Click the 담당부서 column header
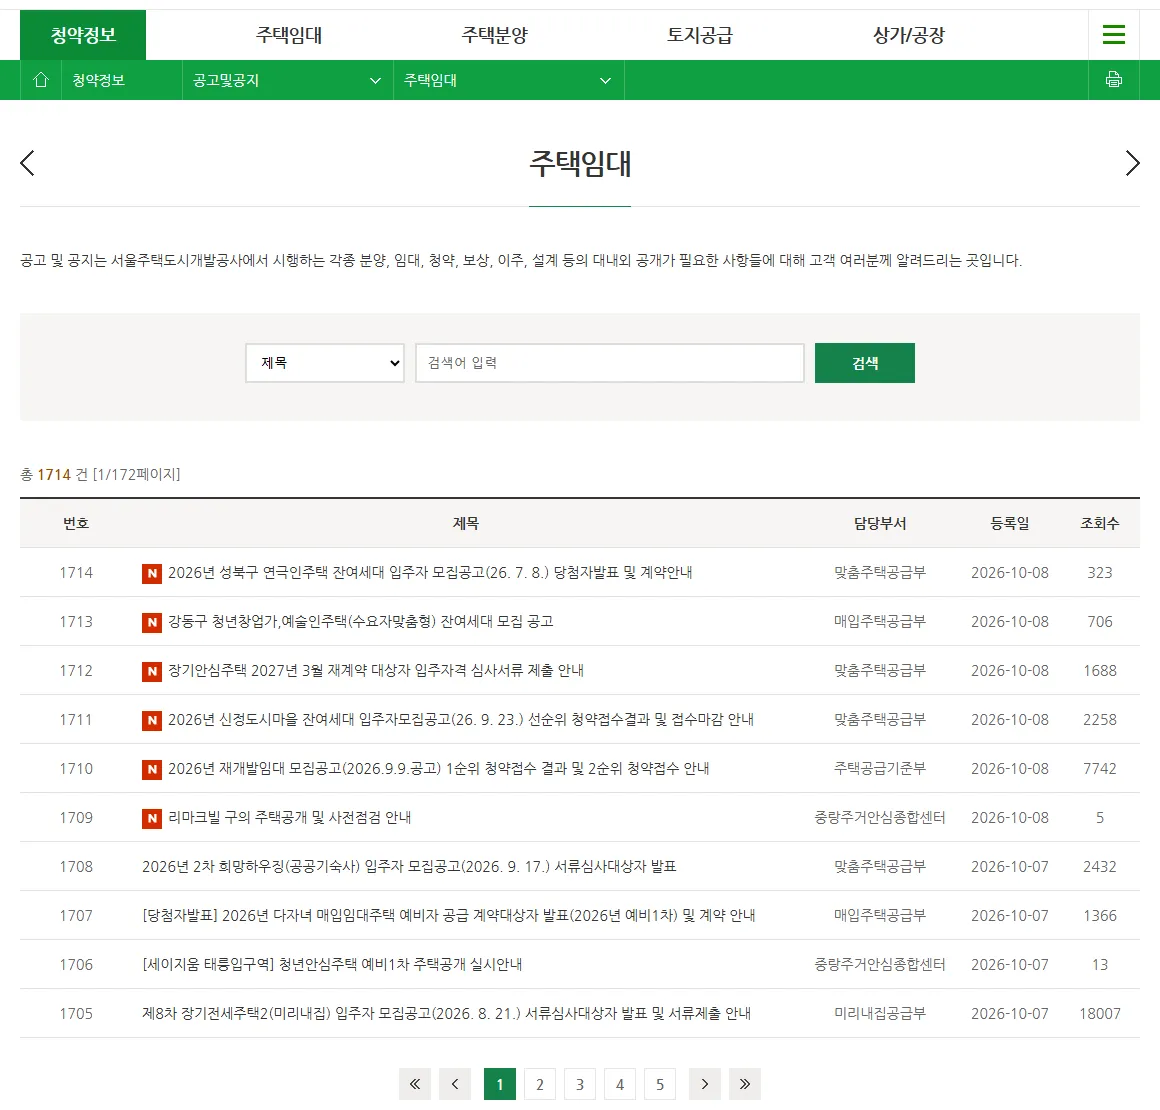The height and width of the screenshot is (1110, 1160). [x=880, y=523]
